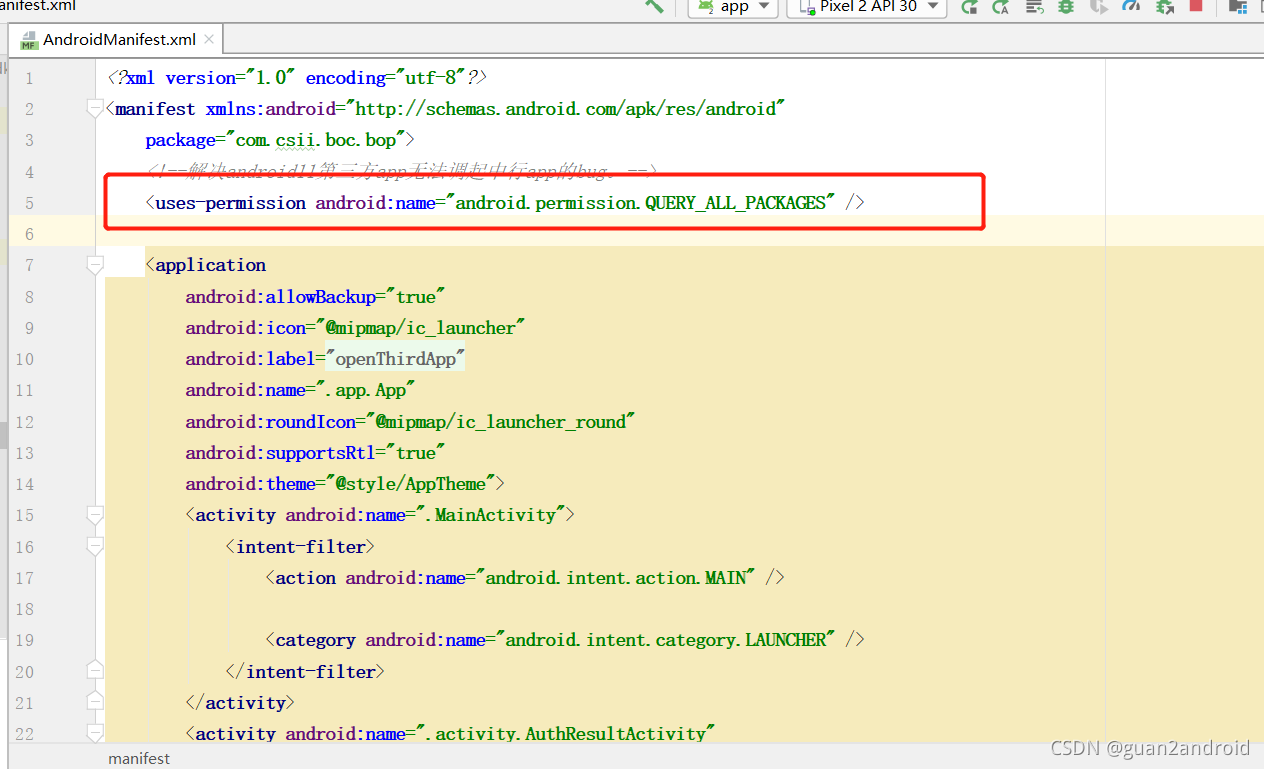Click line number 18 in the gutter

(x=24, y=609)
